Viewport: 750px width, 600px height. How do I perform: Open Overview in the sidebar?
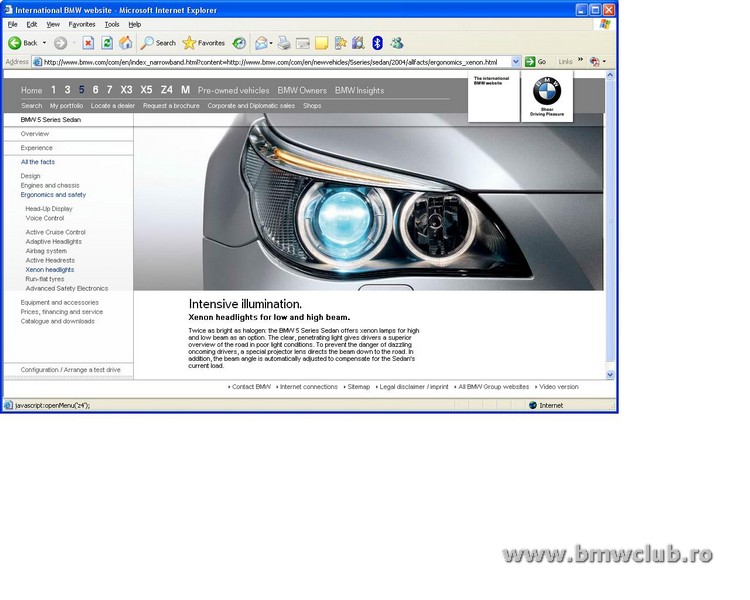pos(34,134)
